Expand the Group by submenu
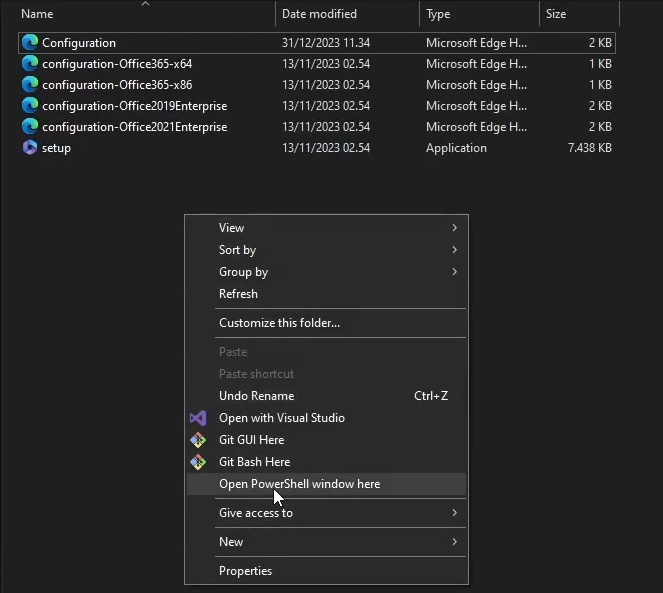Viewport: 663px width, 593px height. click(x=454, y=272)
